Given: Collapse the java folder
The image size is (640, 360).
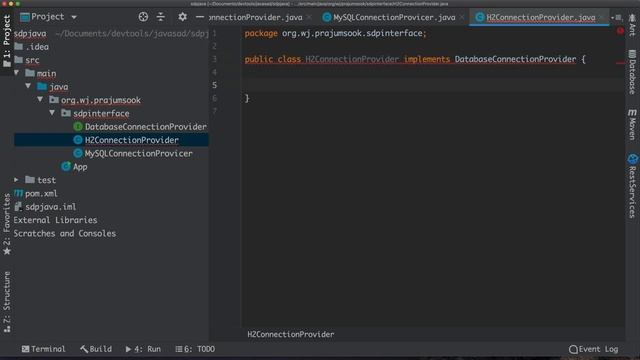Looking at the screenshot, I should [28, 86].
